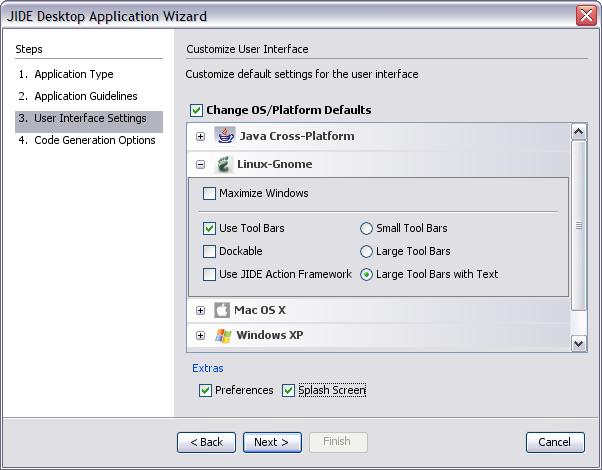Click the Windows XP flag icon
The height and width of the screenshot is (470, 602).
(x=223, y=336)
